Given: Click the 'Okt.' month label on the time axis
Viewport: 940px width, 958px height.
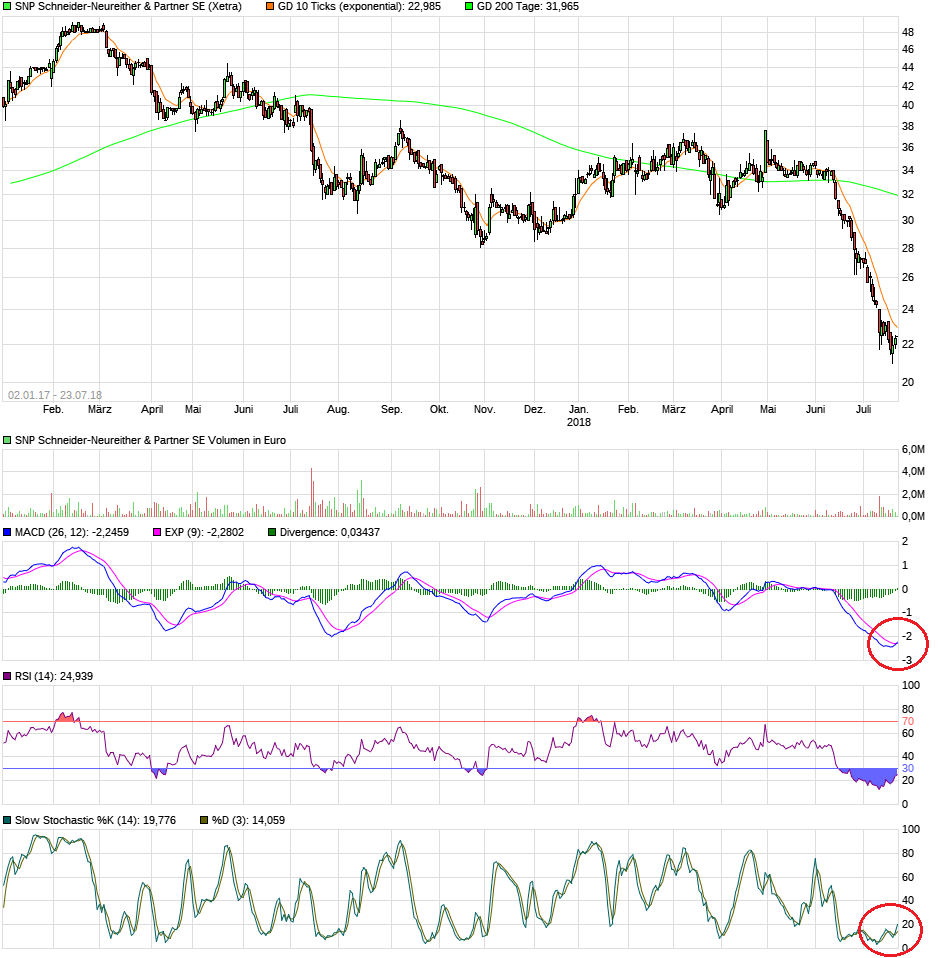Looking at the screenshot, I should pos(439,409).
